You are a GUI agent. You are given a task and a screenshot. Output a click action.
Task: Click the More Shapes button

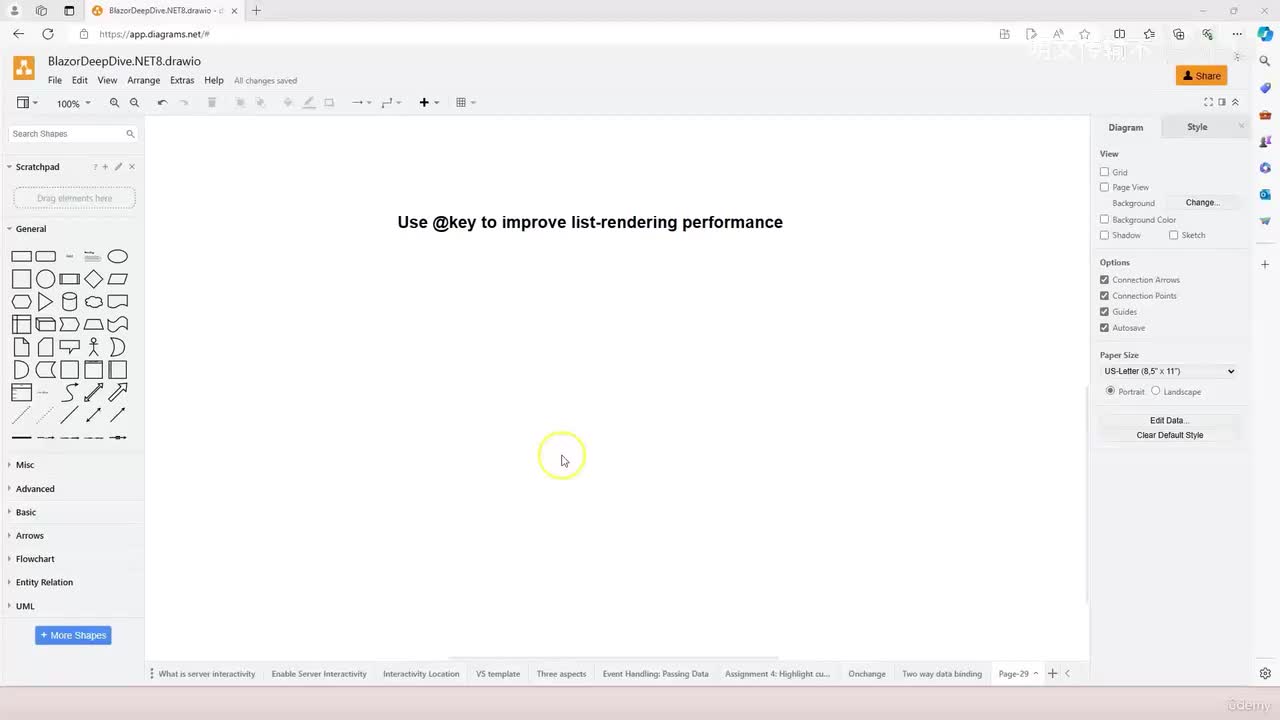coord(73,635)
